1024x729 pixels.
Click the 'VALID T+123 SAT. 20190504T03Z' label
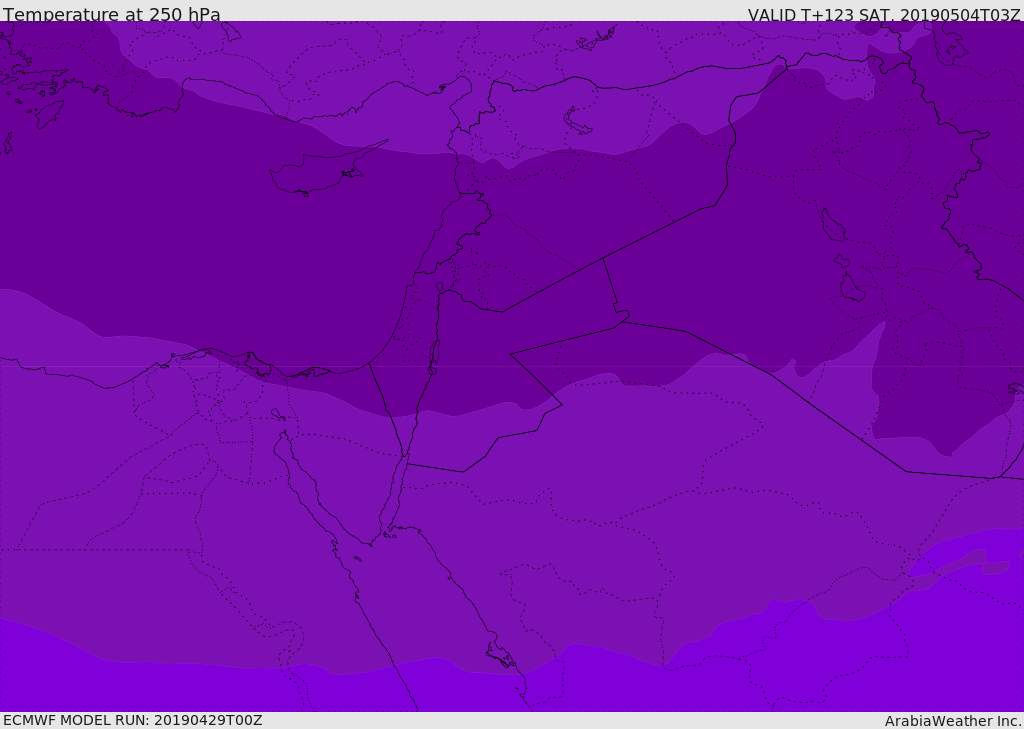coord(884,15)
